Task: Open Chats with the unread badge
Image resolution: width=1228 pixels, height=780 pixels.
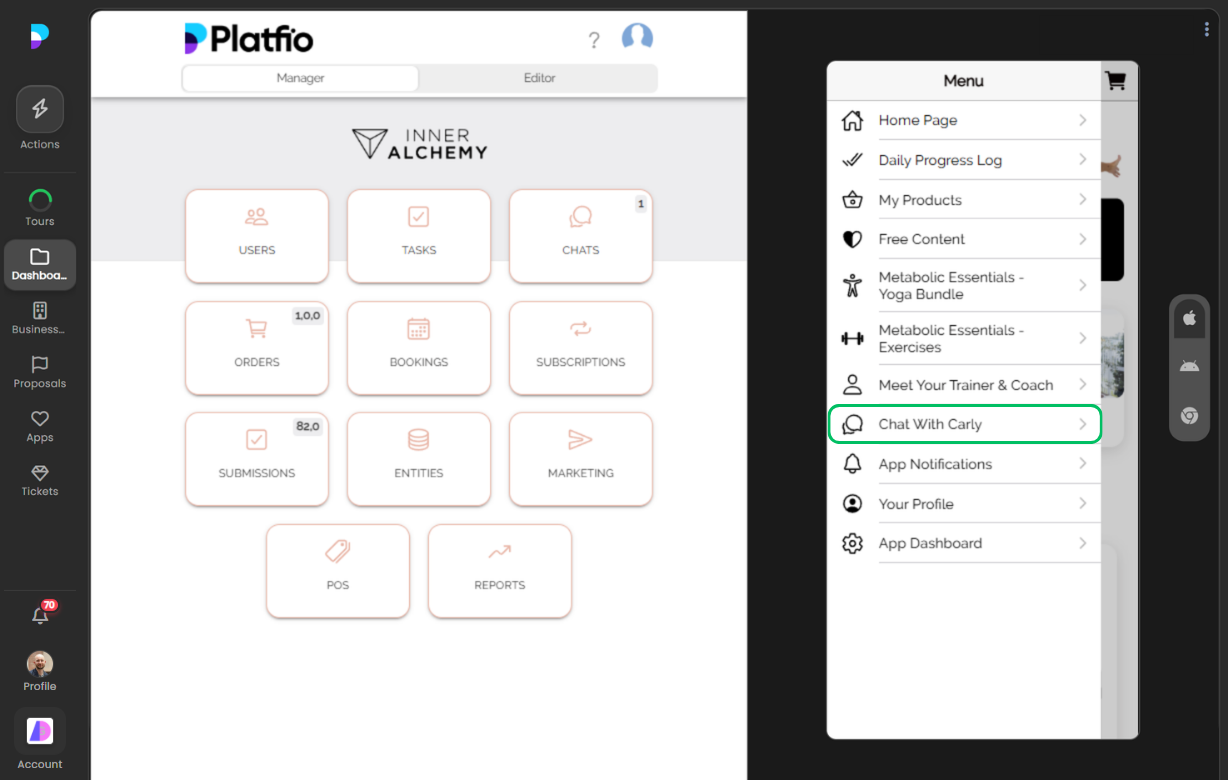Action: [580, 236]
